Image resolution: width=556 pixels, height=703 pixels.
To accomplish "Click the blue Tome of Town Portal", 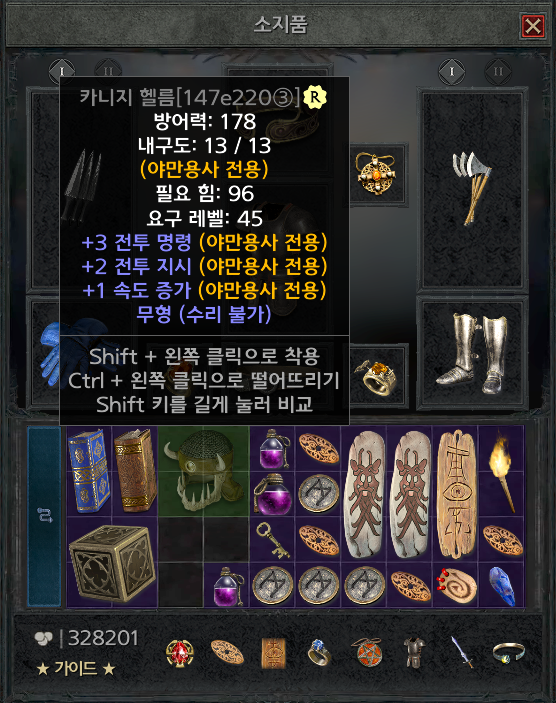I will [89, 471].
